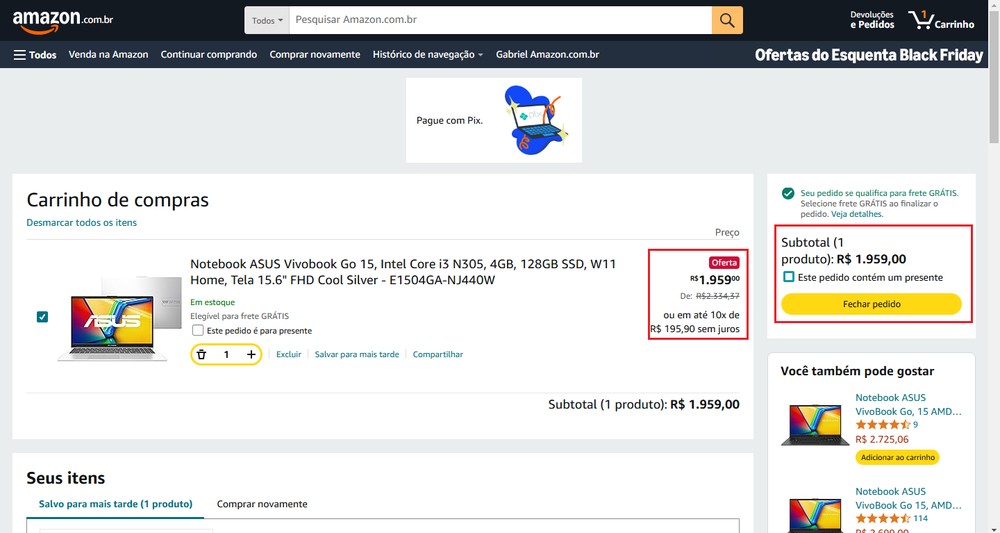This screenshot has width=1000, height=533.
Task: Switch to Comprar novamente tab under Seus itens
Action: [262, 504]
